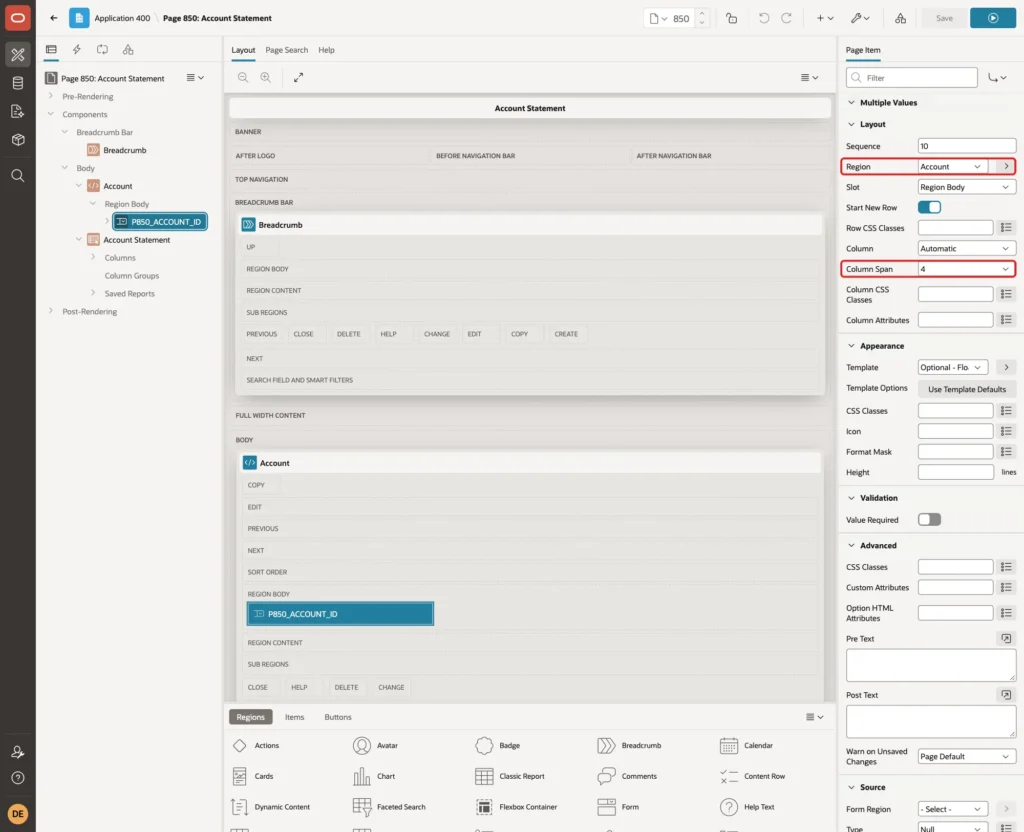The width and height of the screenshot is (1024, 832).
Task: Click P850_ACCOUNT_ID item in layout body
Action: (x=340, y=613)
